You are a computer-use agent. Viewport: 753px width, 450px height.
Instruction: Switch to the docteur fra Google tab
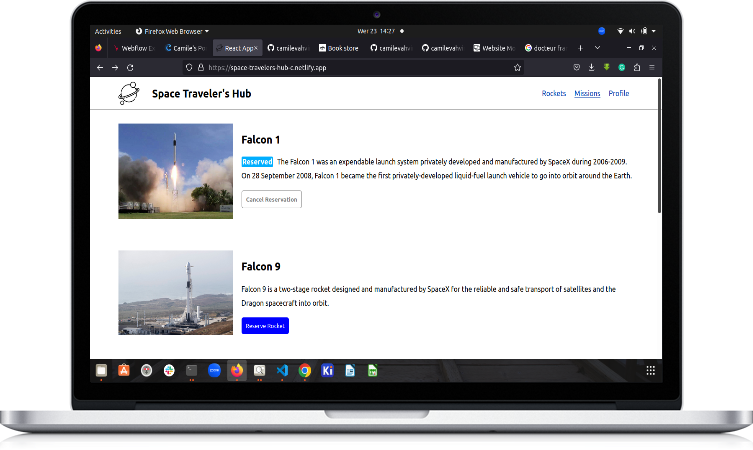pyautogui.click(x=545, y=48)
